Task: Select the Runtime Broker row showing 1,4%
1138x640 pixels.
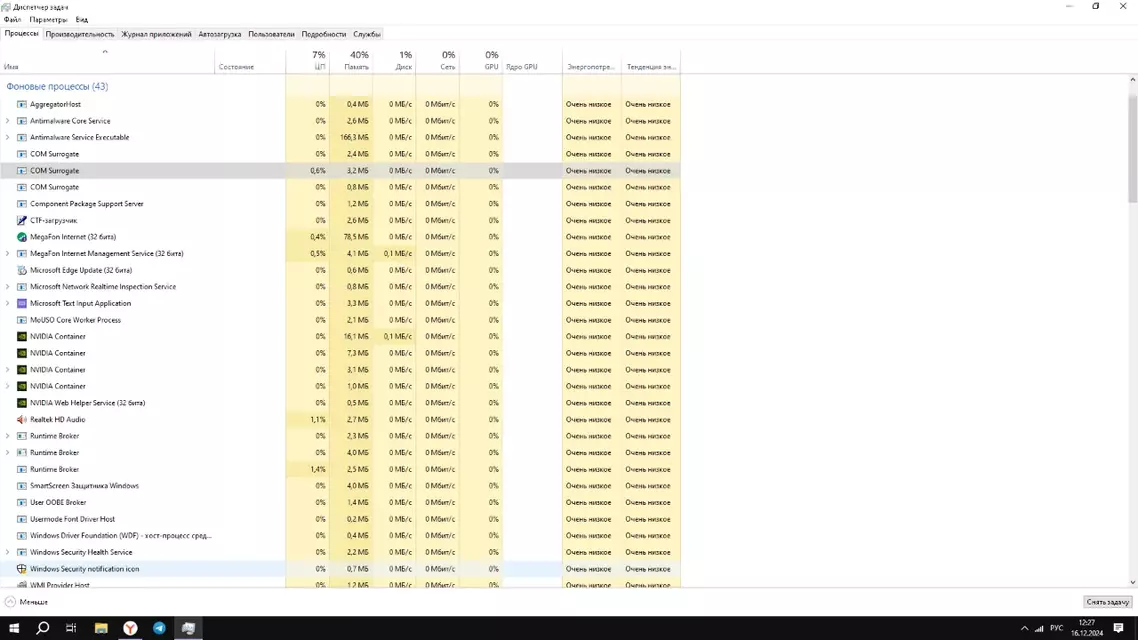Action: pyautogui.click(x=340, y=469)
